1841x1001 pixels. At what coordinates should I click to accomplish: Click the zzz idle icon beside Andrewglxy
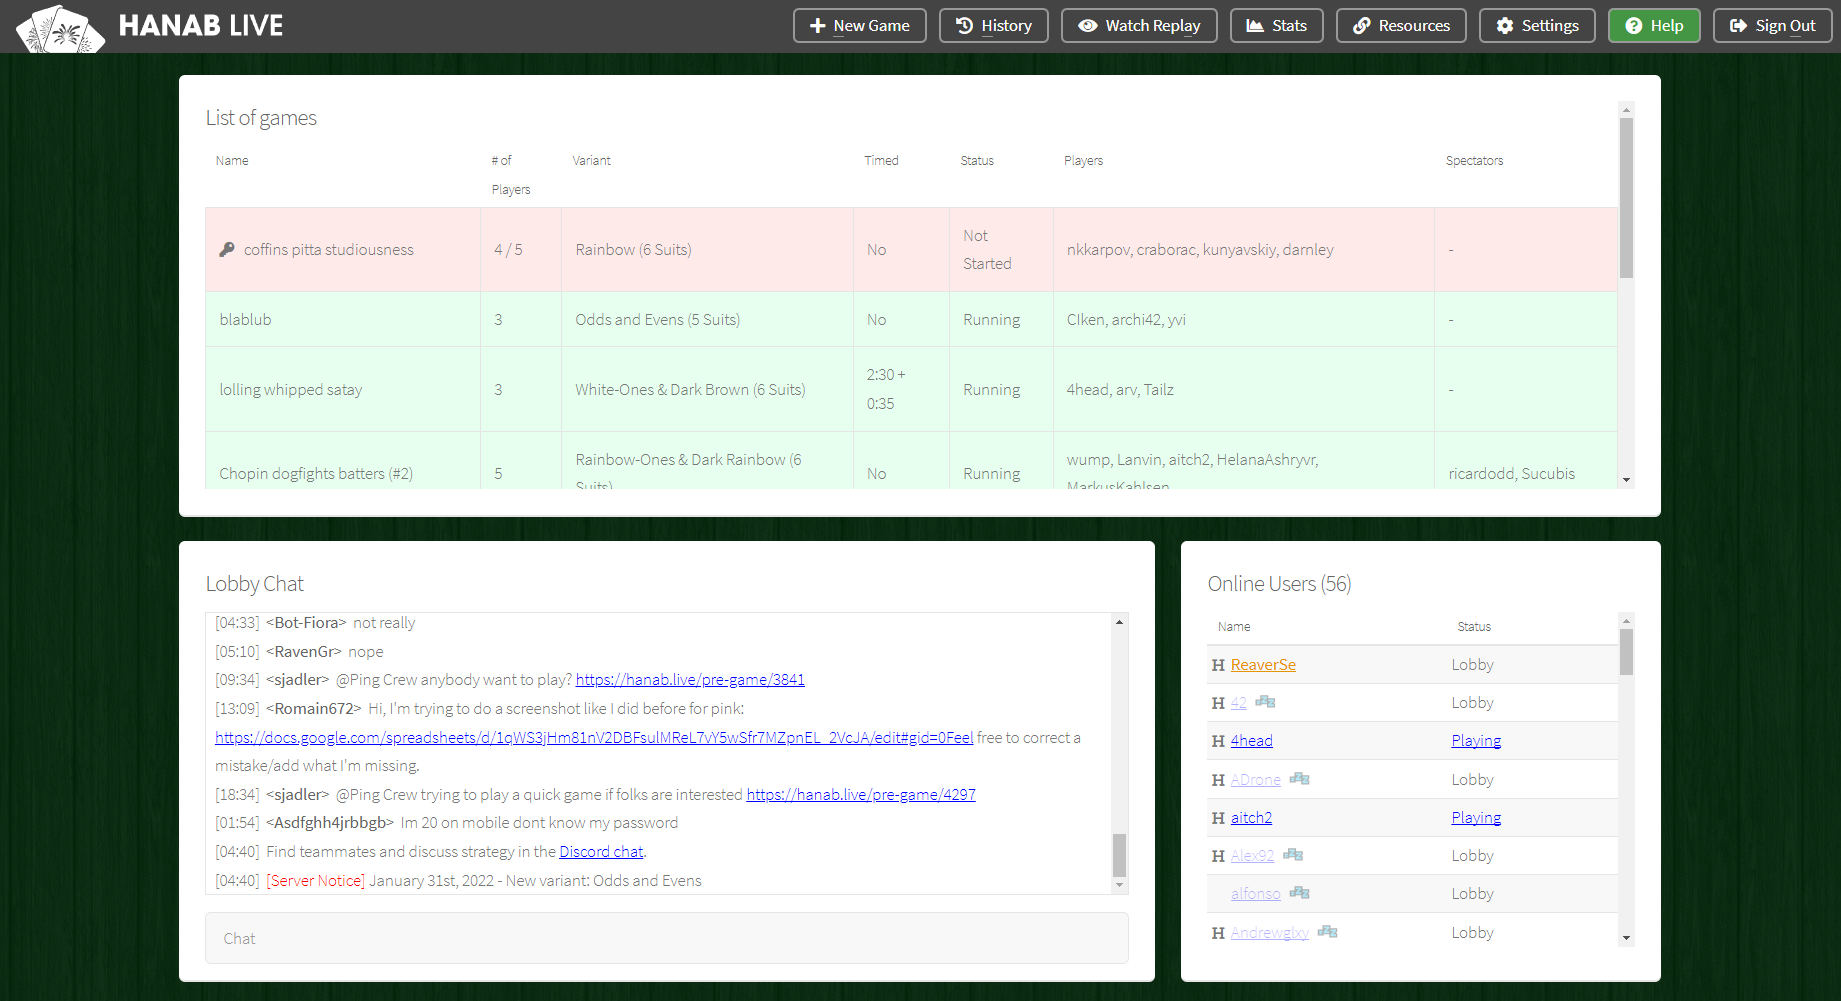[x=1327, y=932]
